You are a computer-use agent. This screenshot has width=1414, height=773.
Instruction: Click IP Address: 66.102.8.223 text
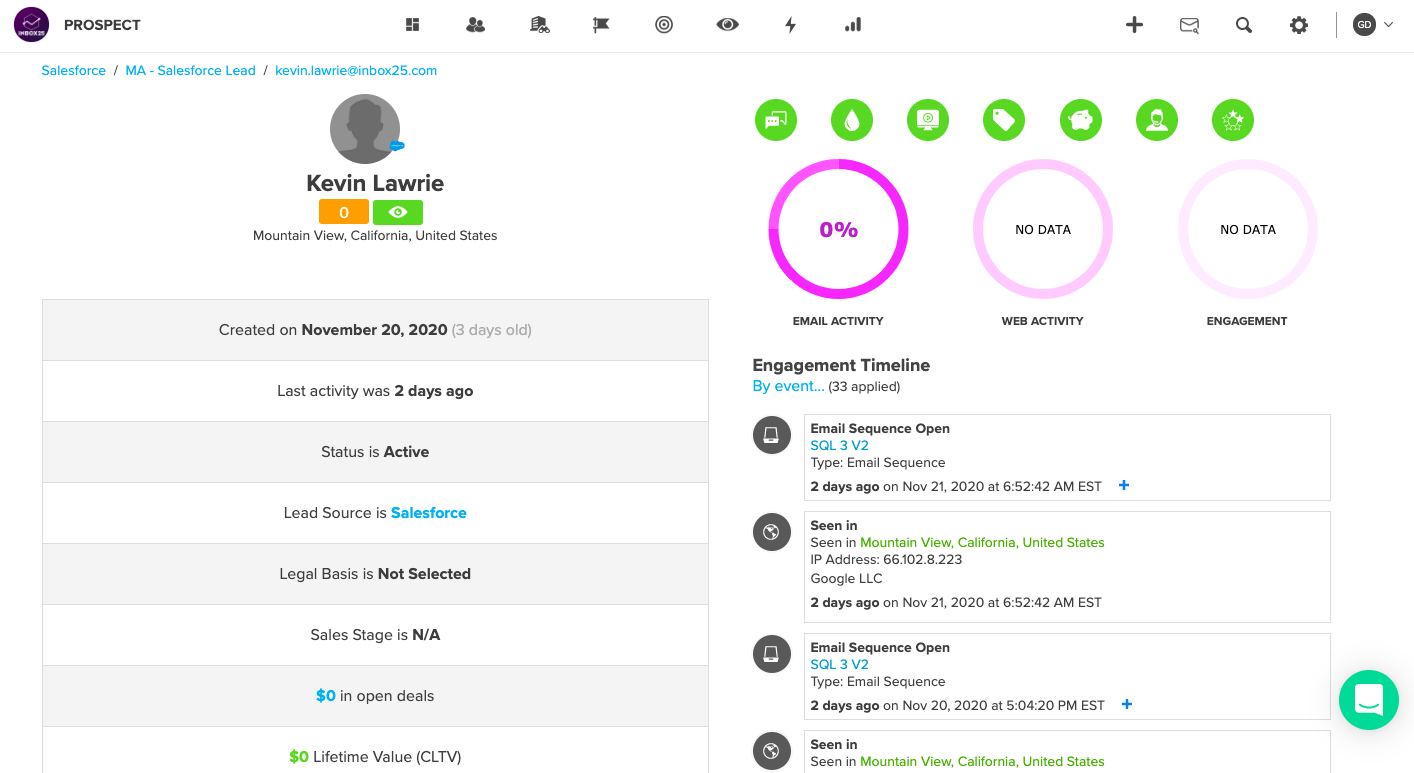[x=886, y=560]
